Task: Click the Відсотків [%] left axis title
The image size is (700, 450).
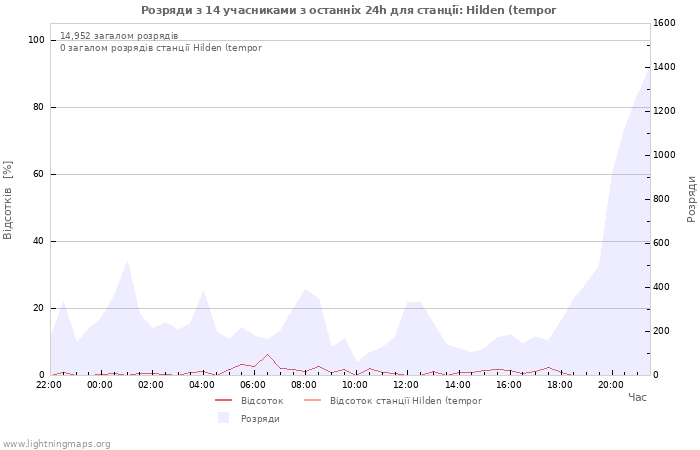Action: coord(8,200)
